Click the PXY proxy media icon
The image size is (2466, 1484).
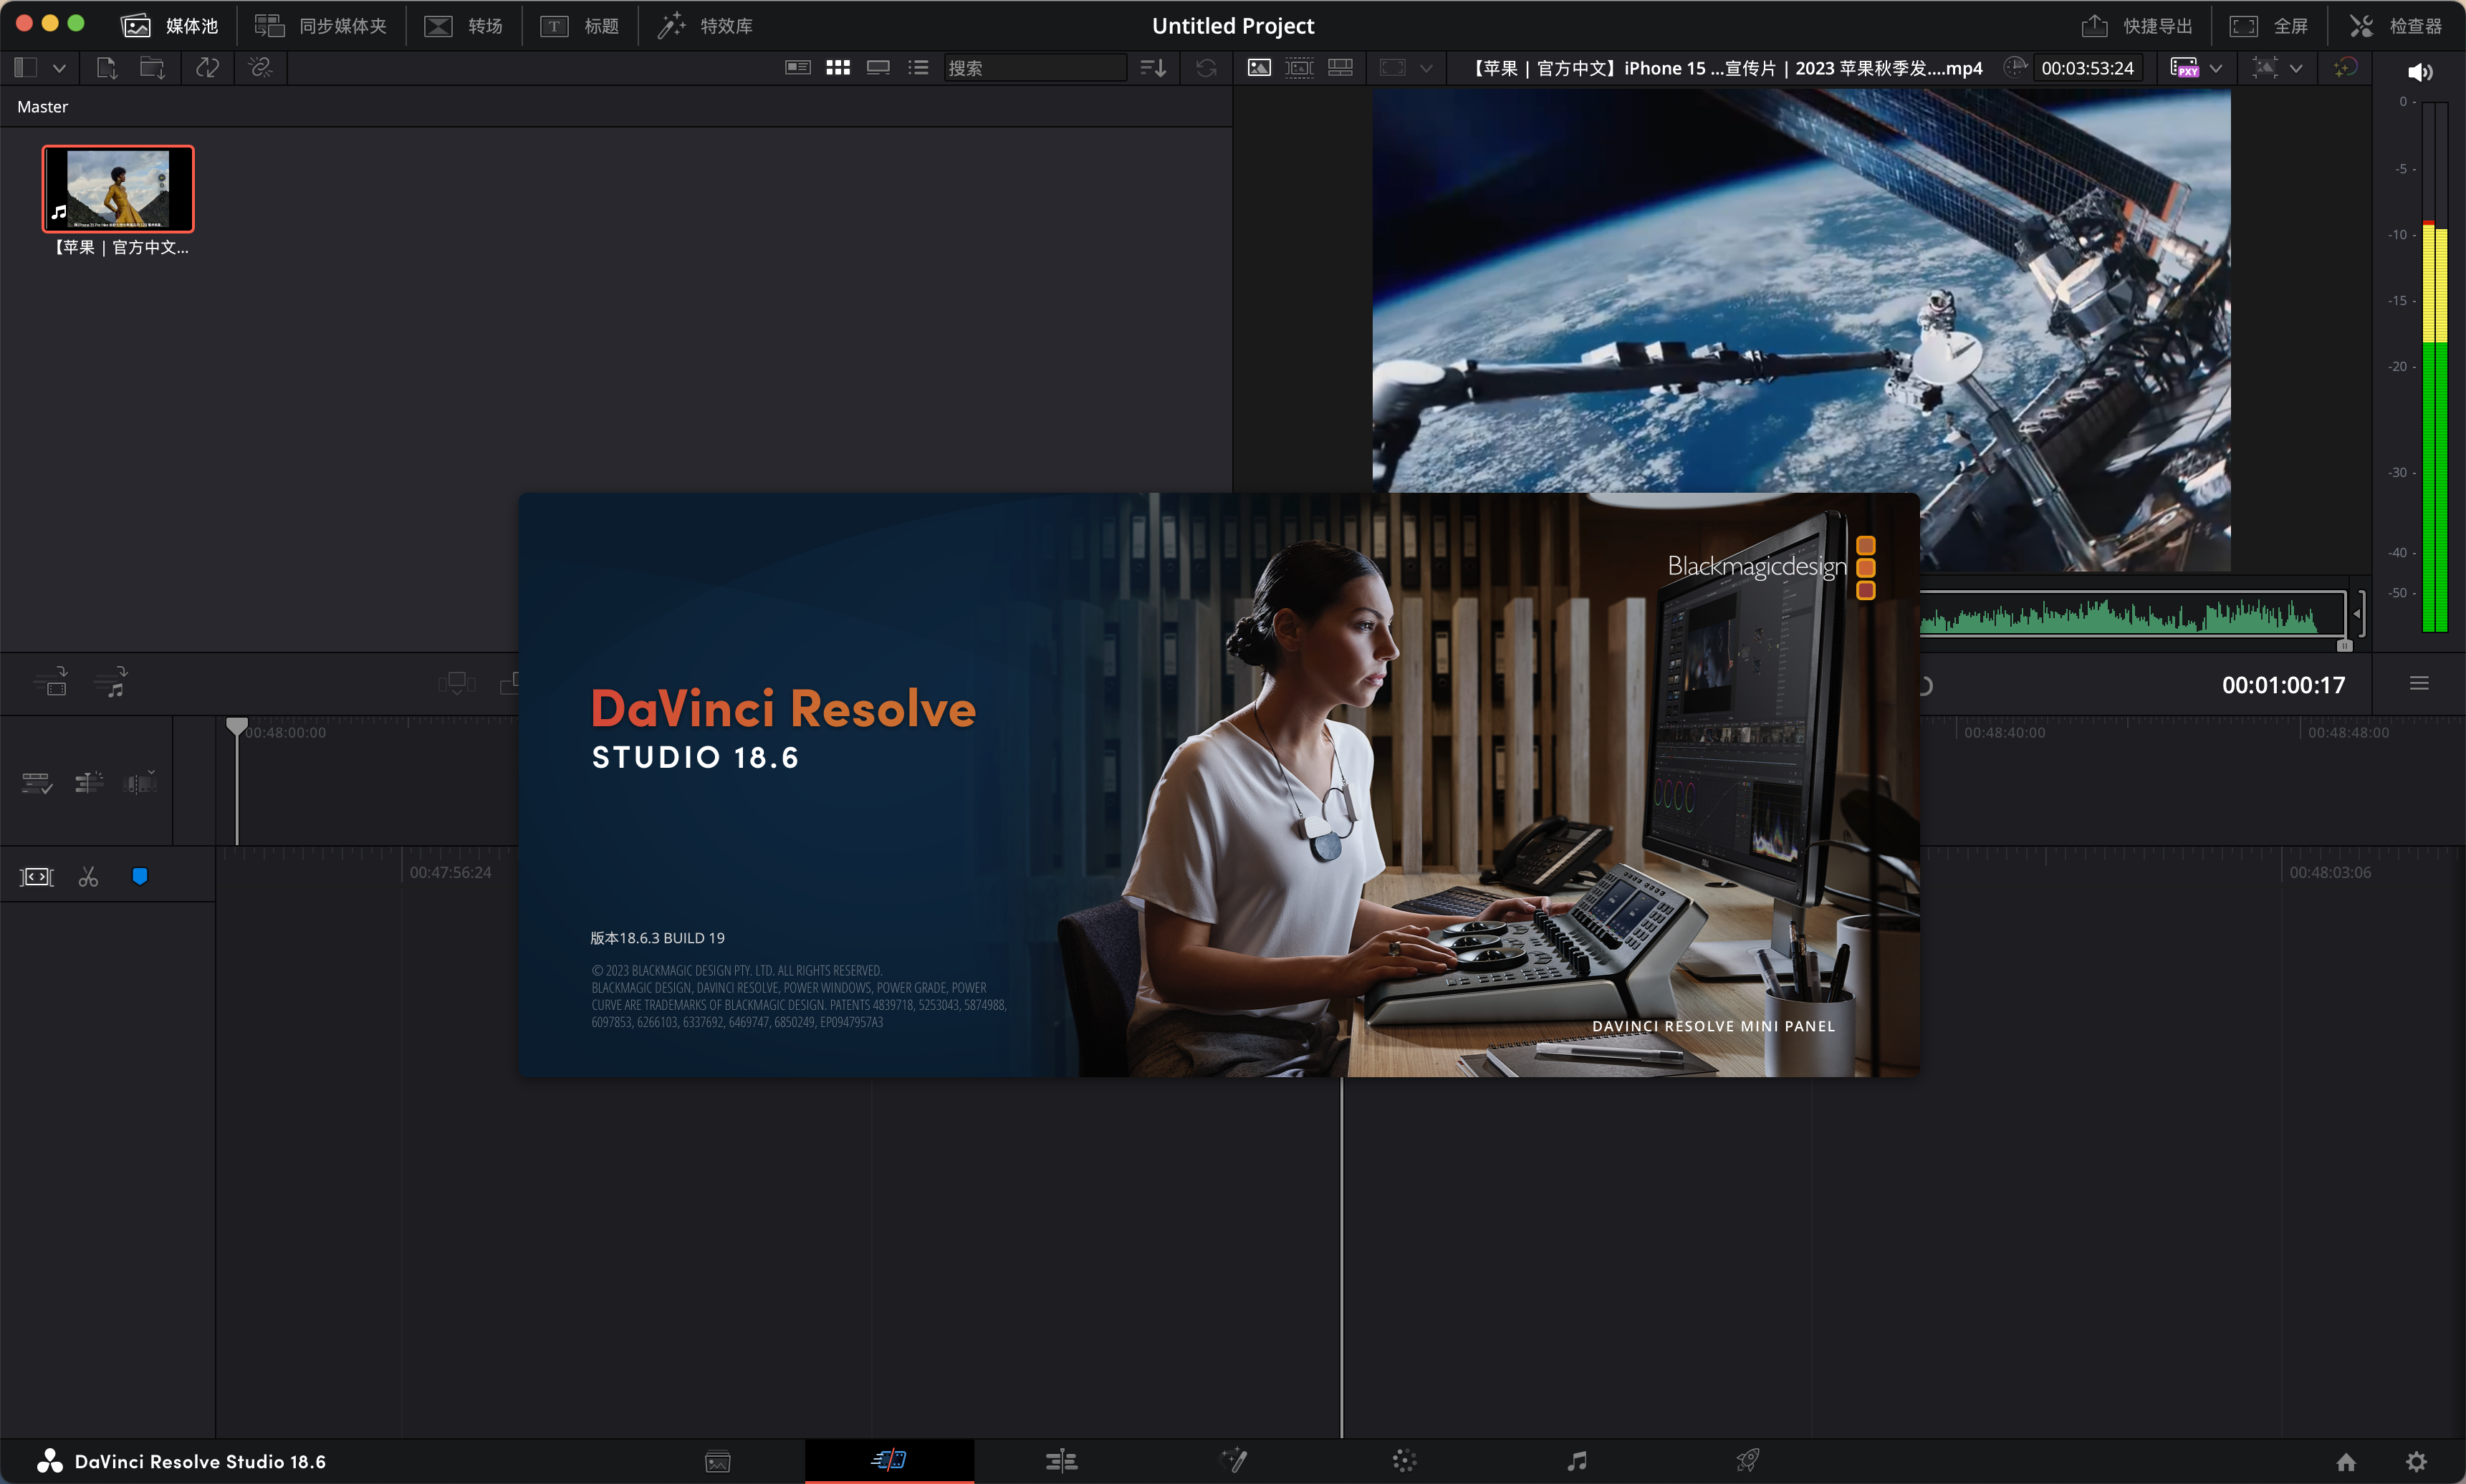2184,68
